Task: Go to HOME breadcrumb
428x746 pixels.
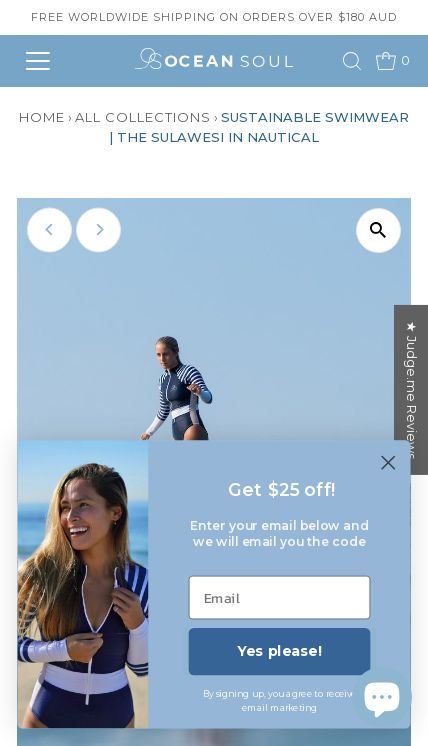Action: (41, 118)
